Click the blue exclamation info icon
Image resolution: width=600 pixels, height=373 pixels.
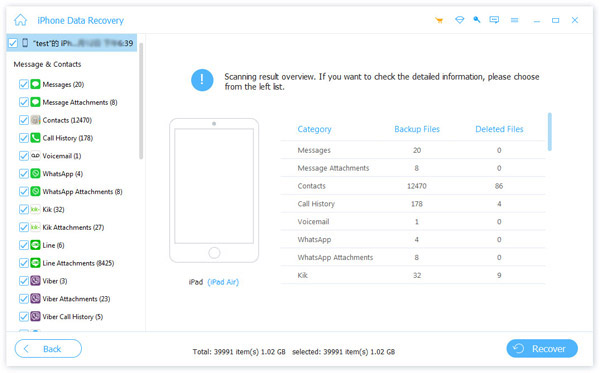(202, 80)
